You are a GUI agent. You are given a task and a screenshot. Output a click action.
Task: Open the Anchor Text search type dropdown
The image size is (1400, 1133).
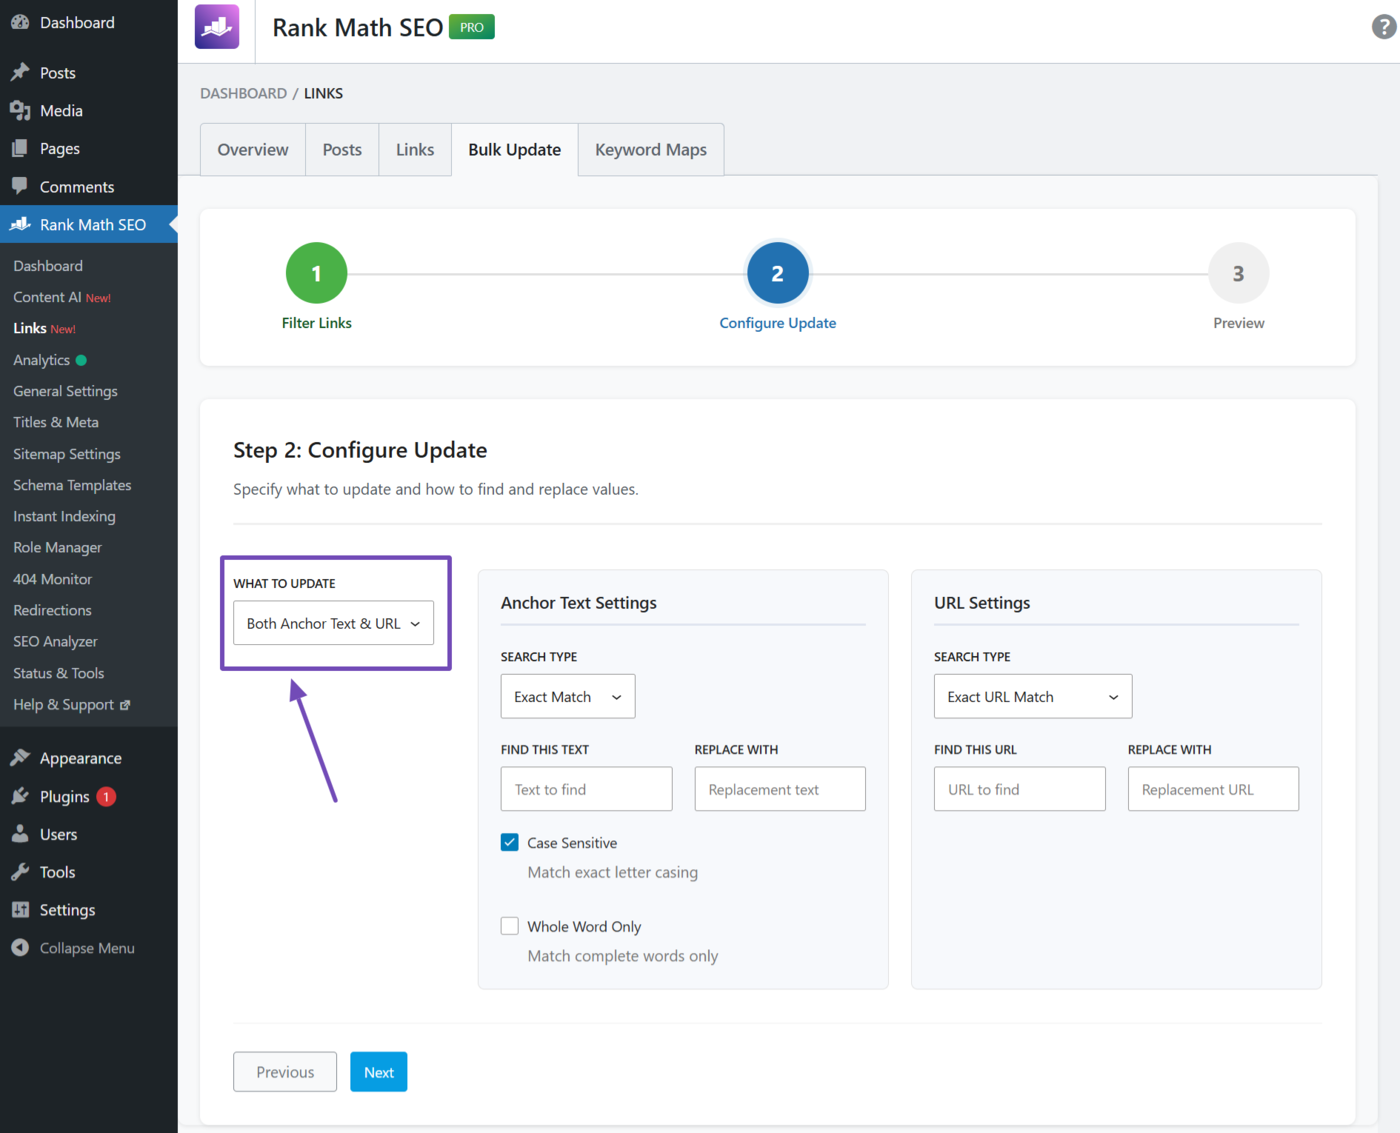tap(567, 696)
